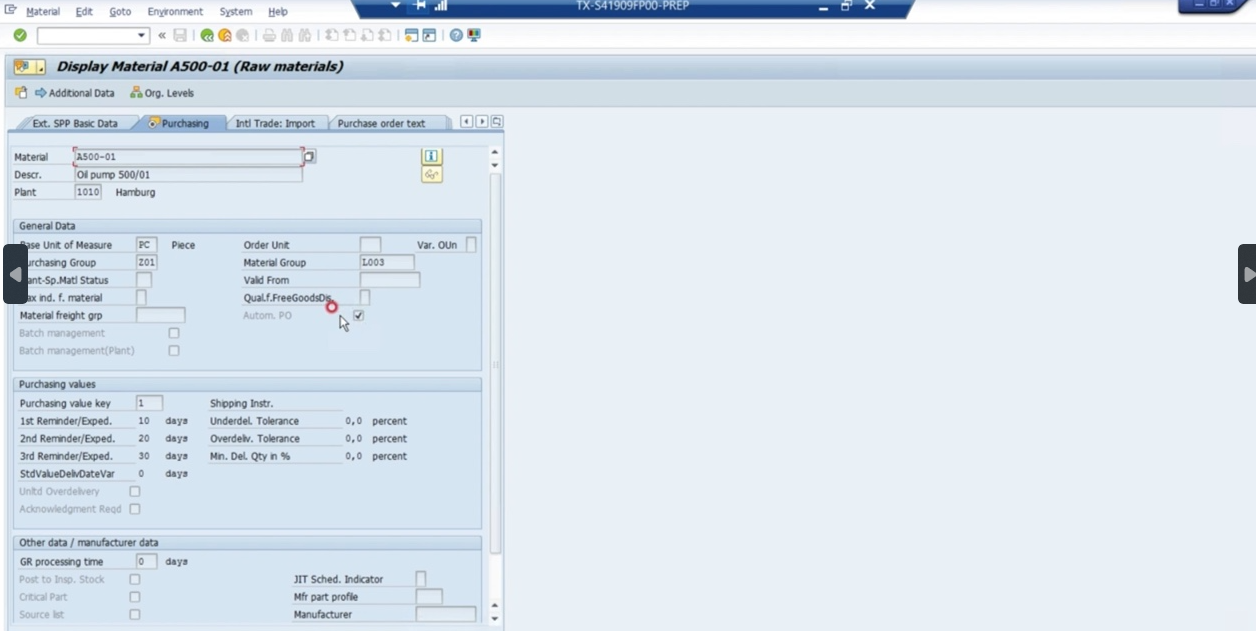Open the Edit menu
The image size is (1256, 631).
[x=84, y=12]
